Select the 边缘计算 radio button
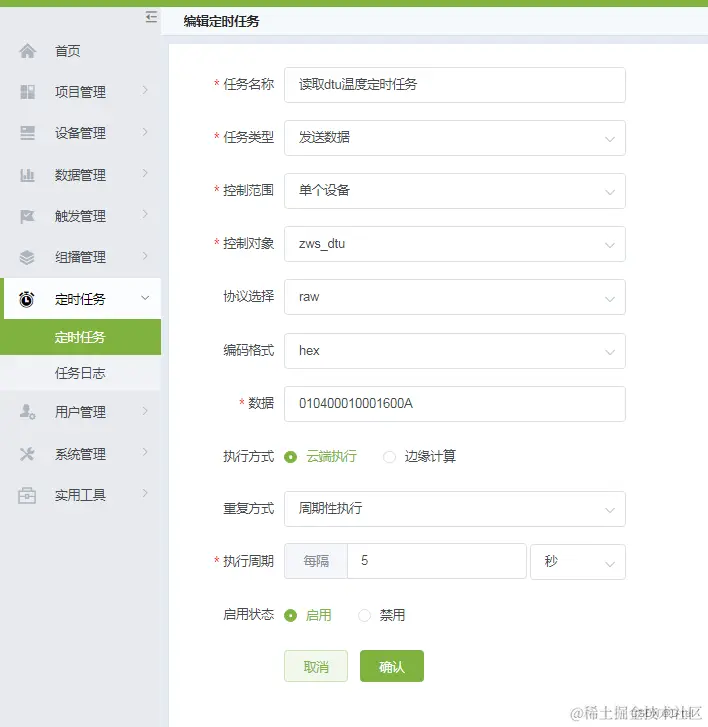Screen dimensions: 708x727 tap(389, 457)
